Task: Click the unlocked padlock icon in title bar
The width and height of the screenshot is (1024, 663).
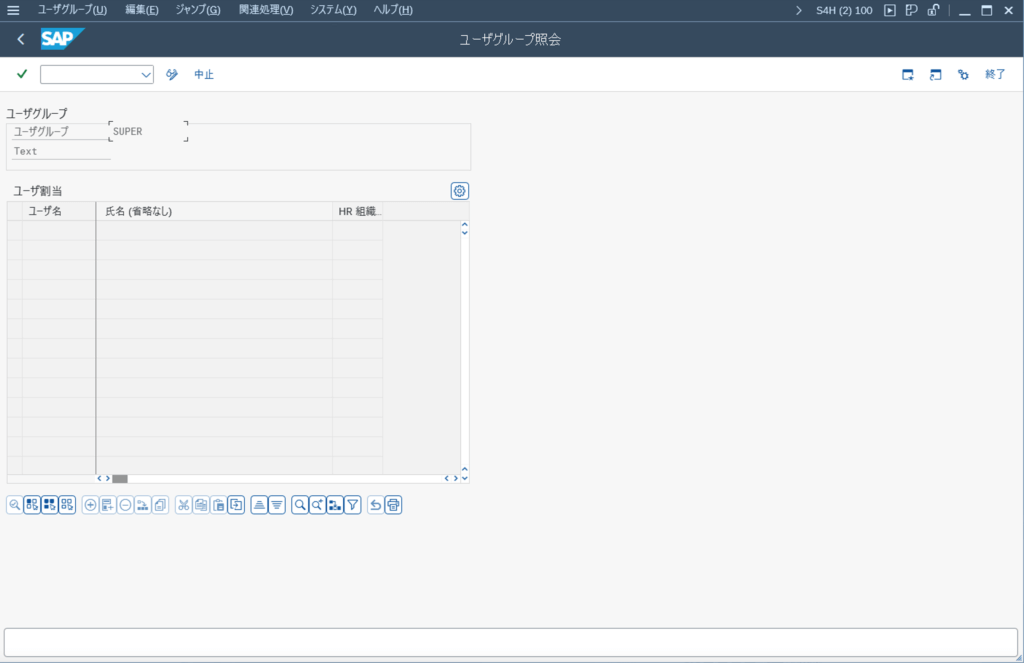Action: point(933,10)
